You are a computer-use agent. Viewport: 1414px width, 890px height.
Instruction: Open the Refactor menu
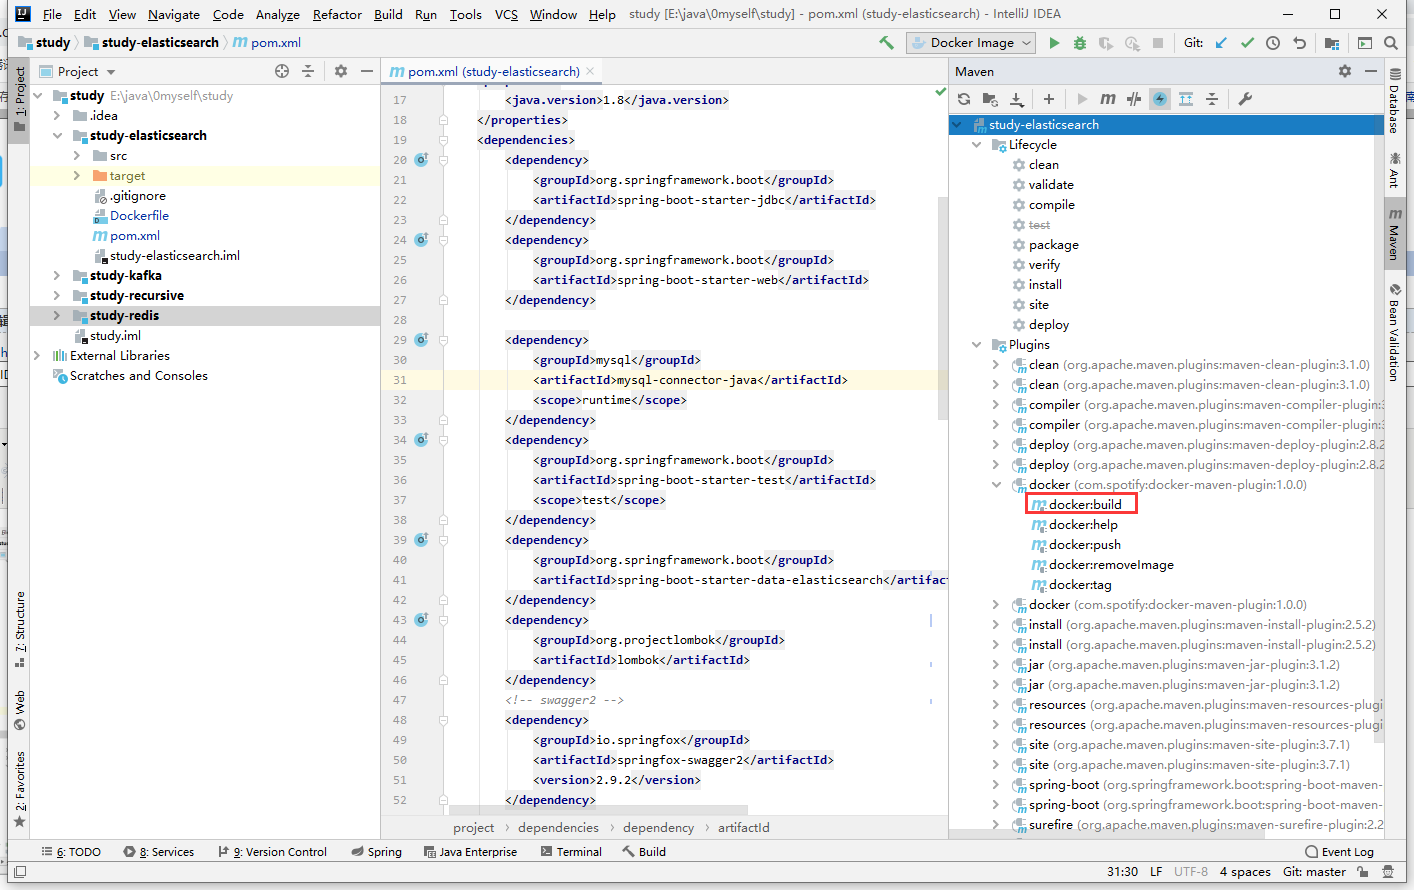click(337, 14)
